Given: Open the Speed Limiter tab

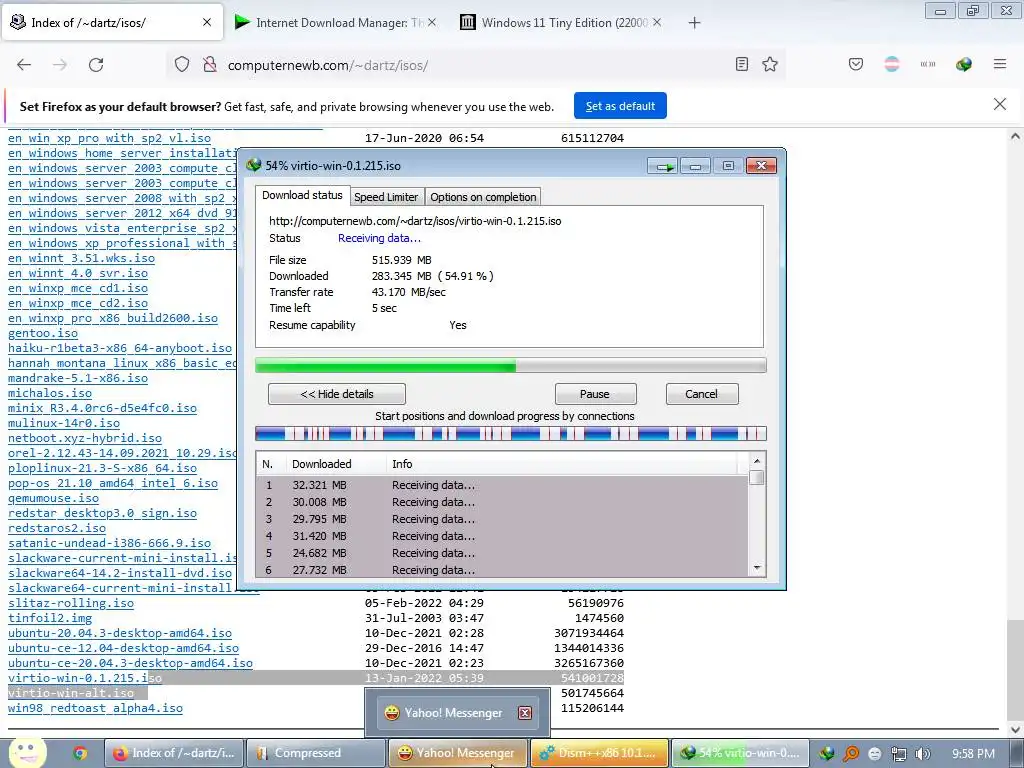Looking at the screenshot, I should click(x=385, y=197).
